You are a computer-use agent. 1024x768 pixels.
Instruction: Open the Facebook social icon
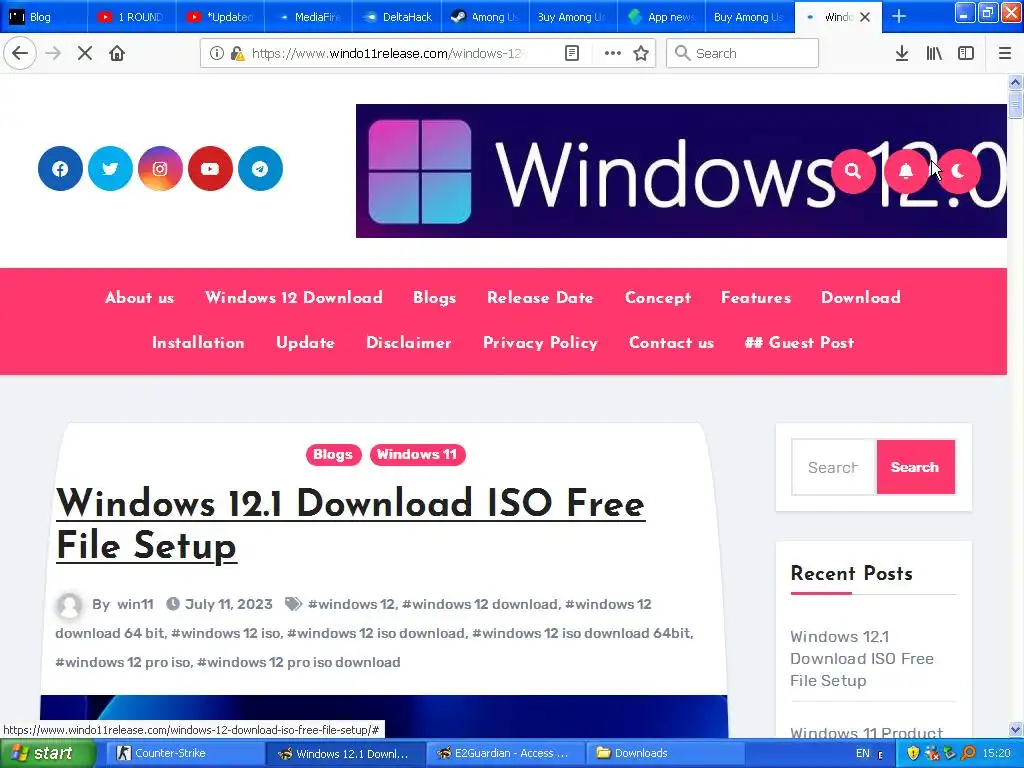coord(60,169)
